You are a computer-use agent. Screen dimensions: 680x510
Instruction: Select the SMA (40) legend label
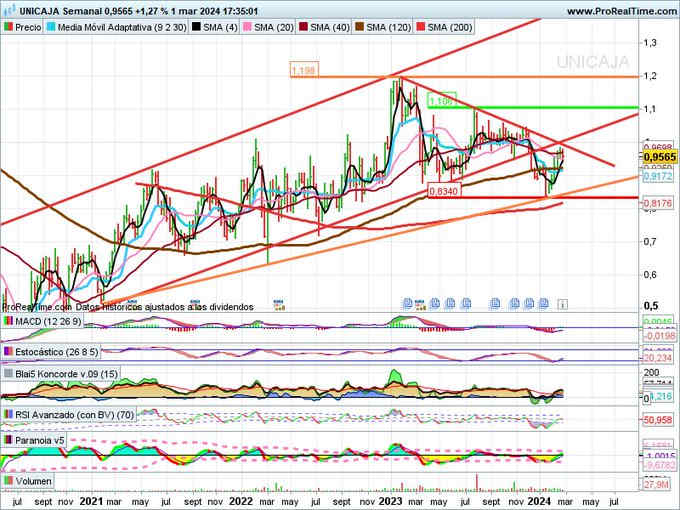point(330,27)
